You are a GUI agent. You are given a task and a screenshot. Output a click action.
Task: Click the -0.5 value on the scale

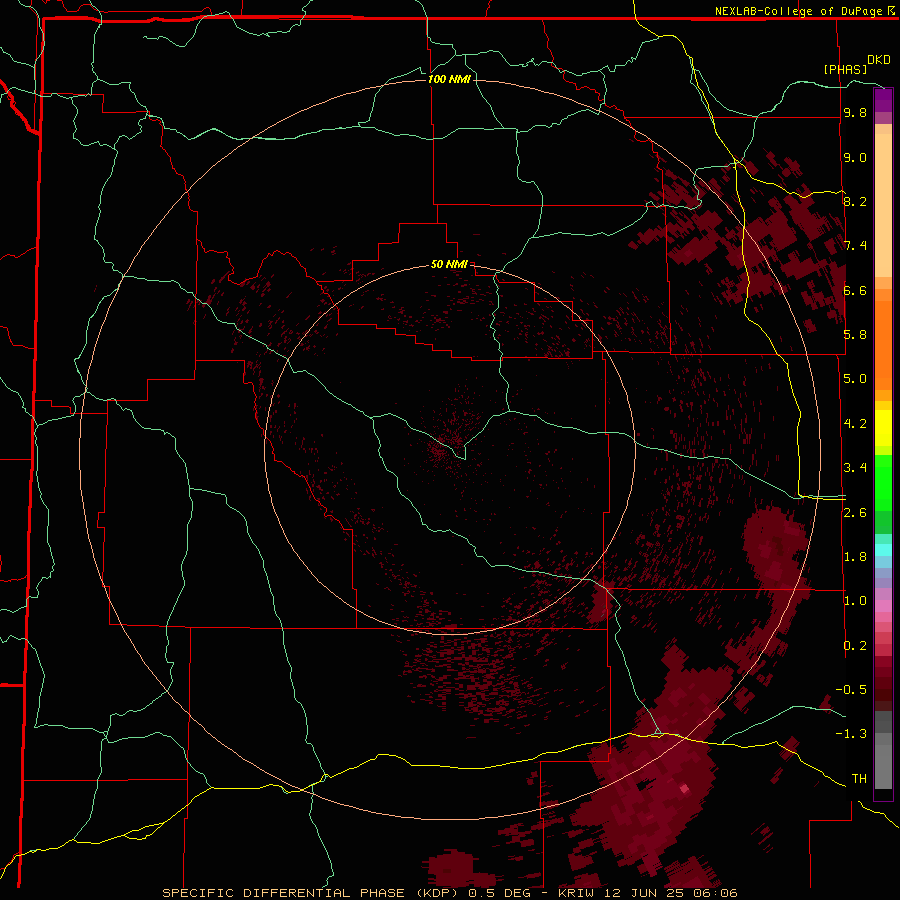(x=851, y=689)
